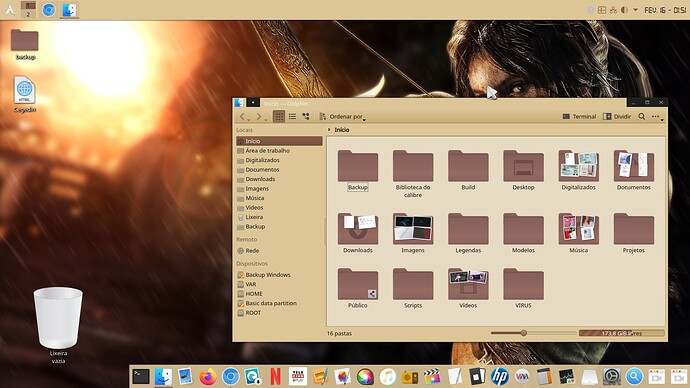Go forward with the right arrow
The width and height of the screenshot is (690, 388).
tap(259, 116)
